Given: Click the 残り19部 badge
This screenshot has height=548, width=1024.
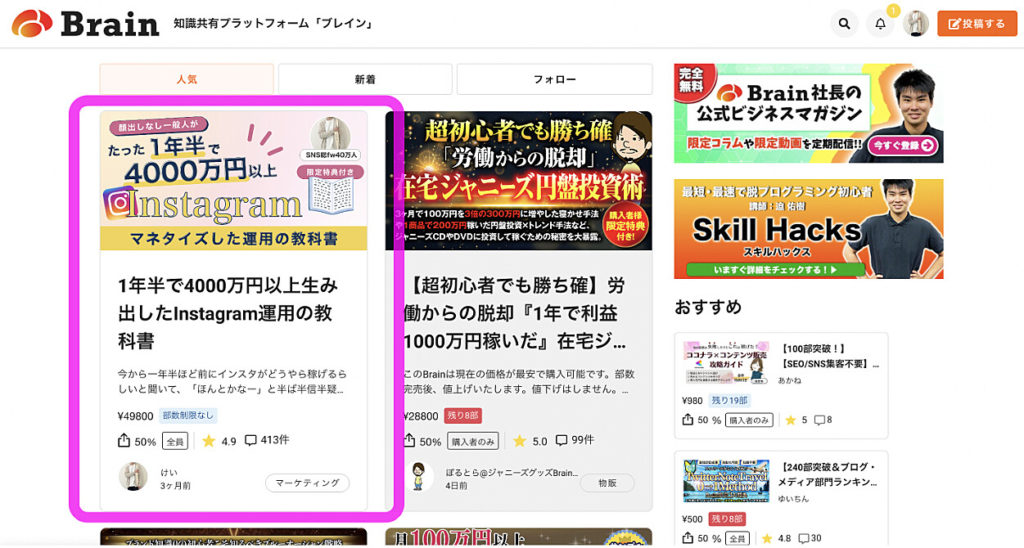Looking at the screenshot, I should (x=729, y=400).
